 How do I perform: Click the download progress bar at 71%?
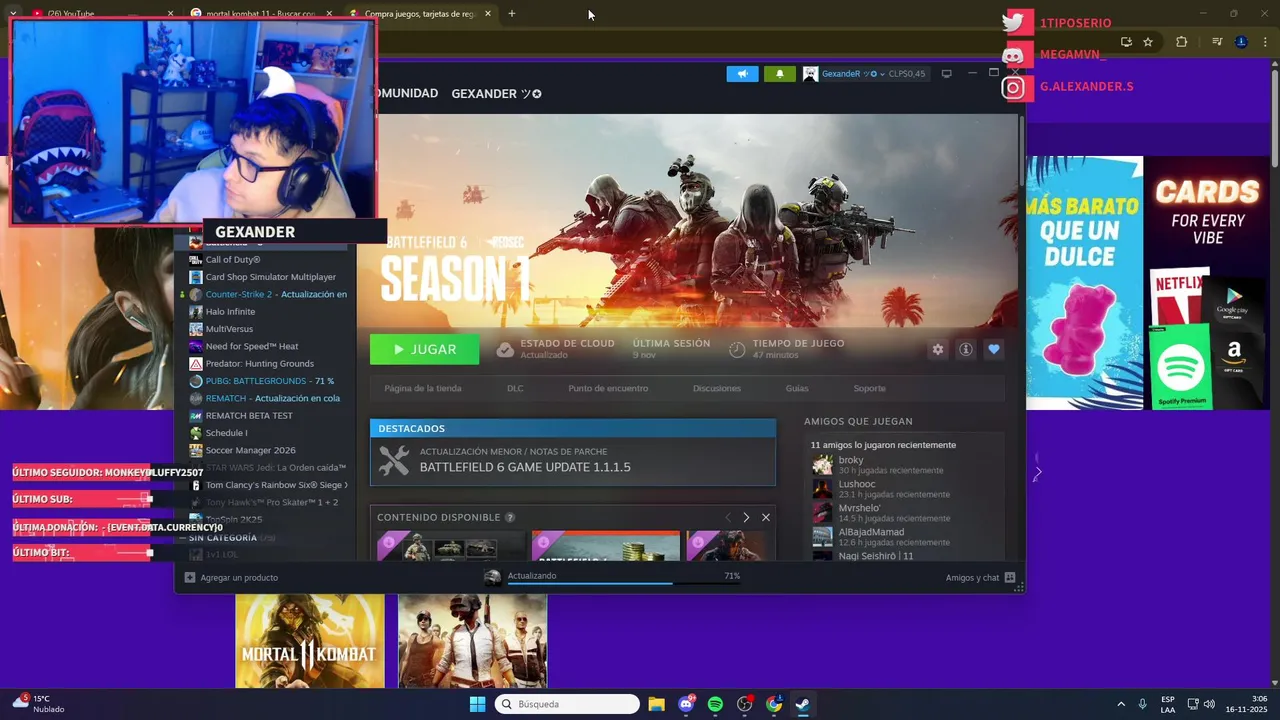(624, 582)
